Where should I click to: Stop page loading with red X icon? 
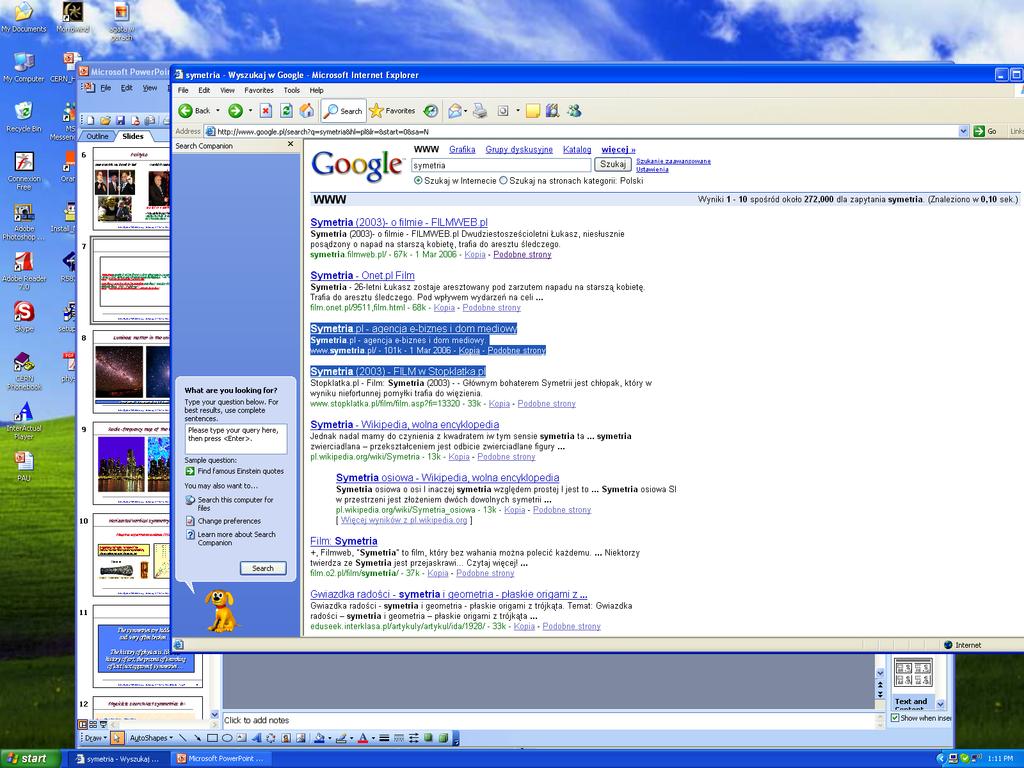pos(266,111)
